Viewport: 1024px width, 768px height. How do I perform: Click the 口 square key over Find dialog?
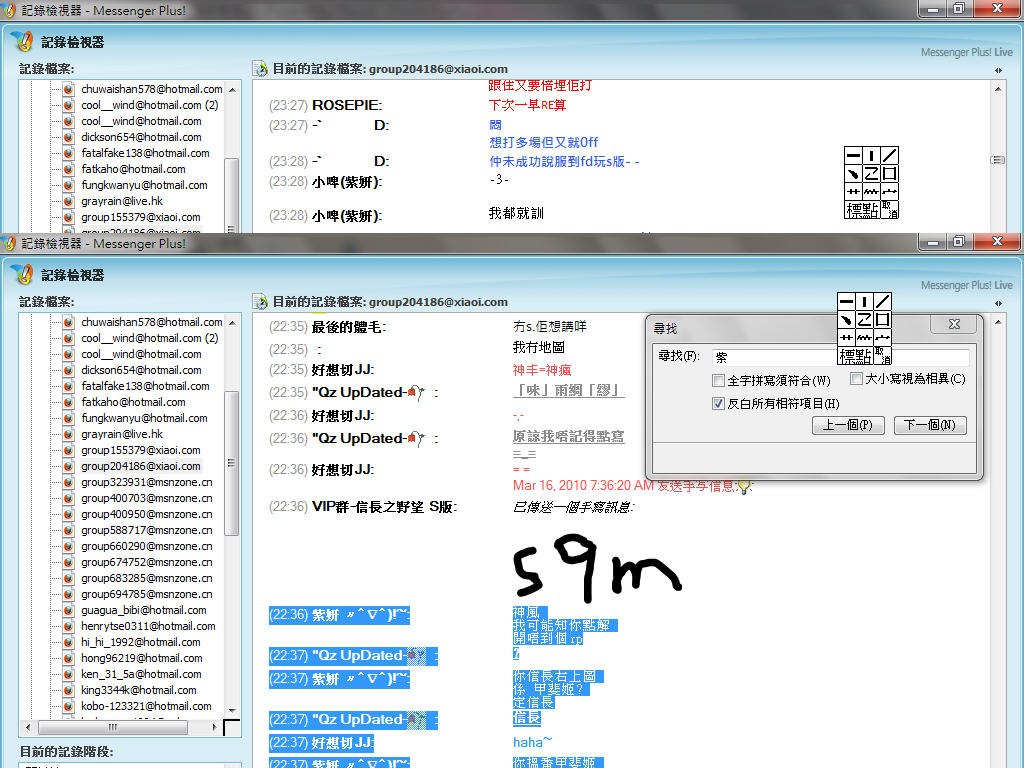(883, 320)
